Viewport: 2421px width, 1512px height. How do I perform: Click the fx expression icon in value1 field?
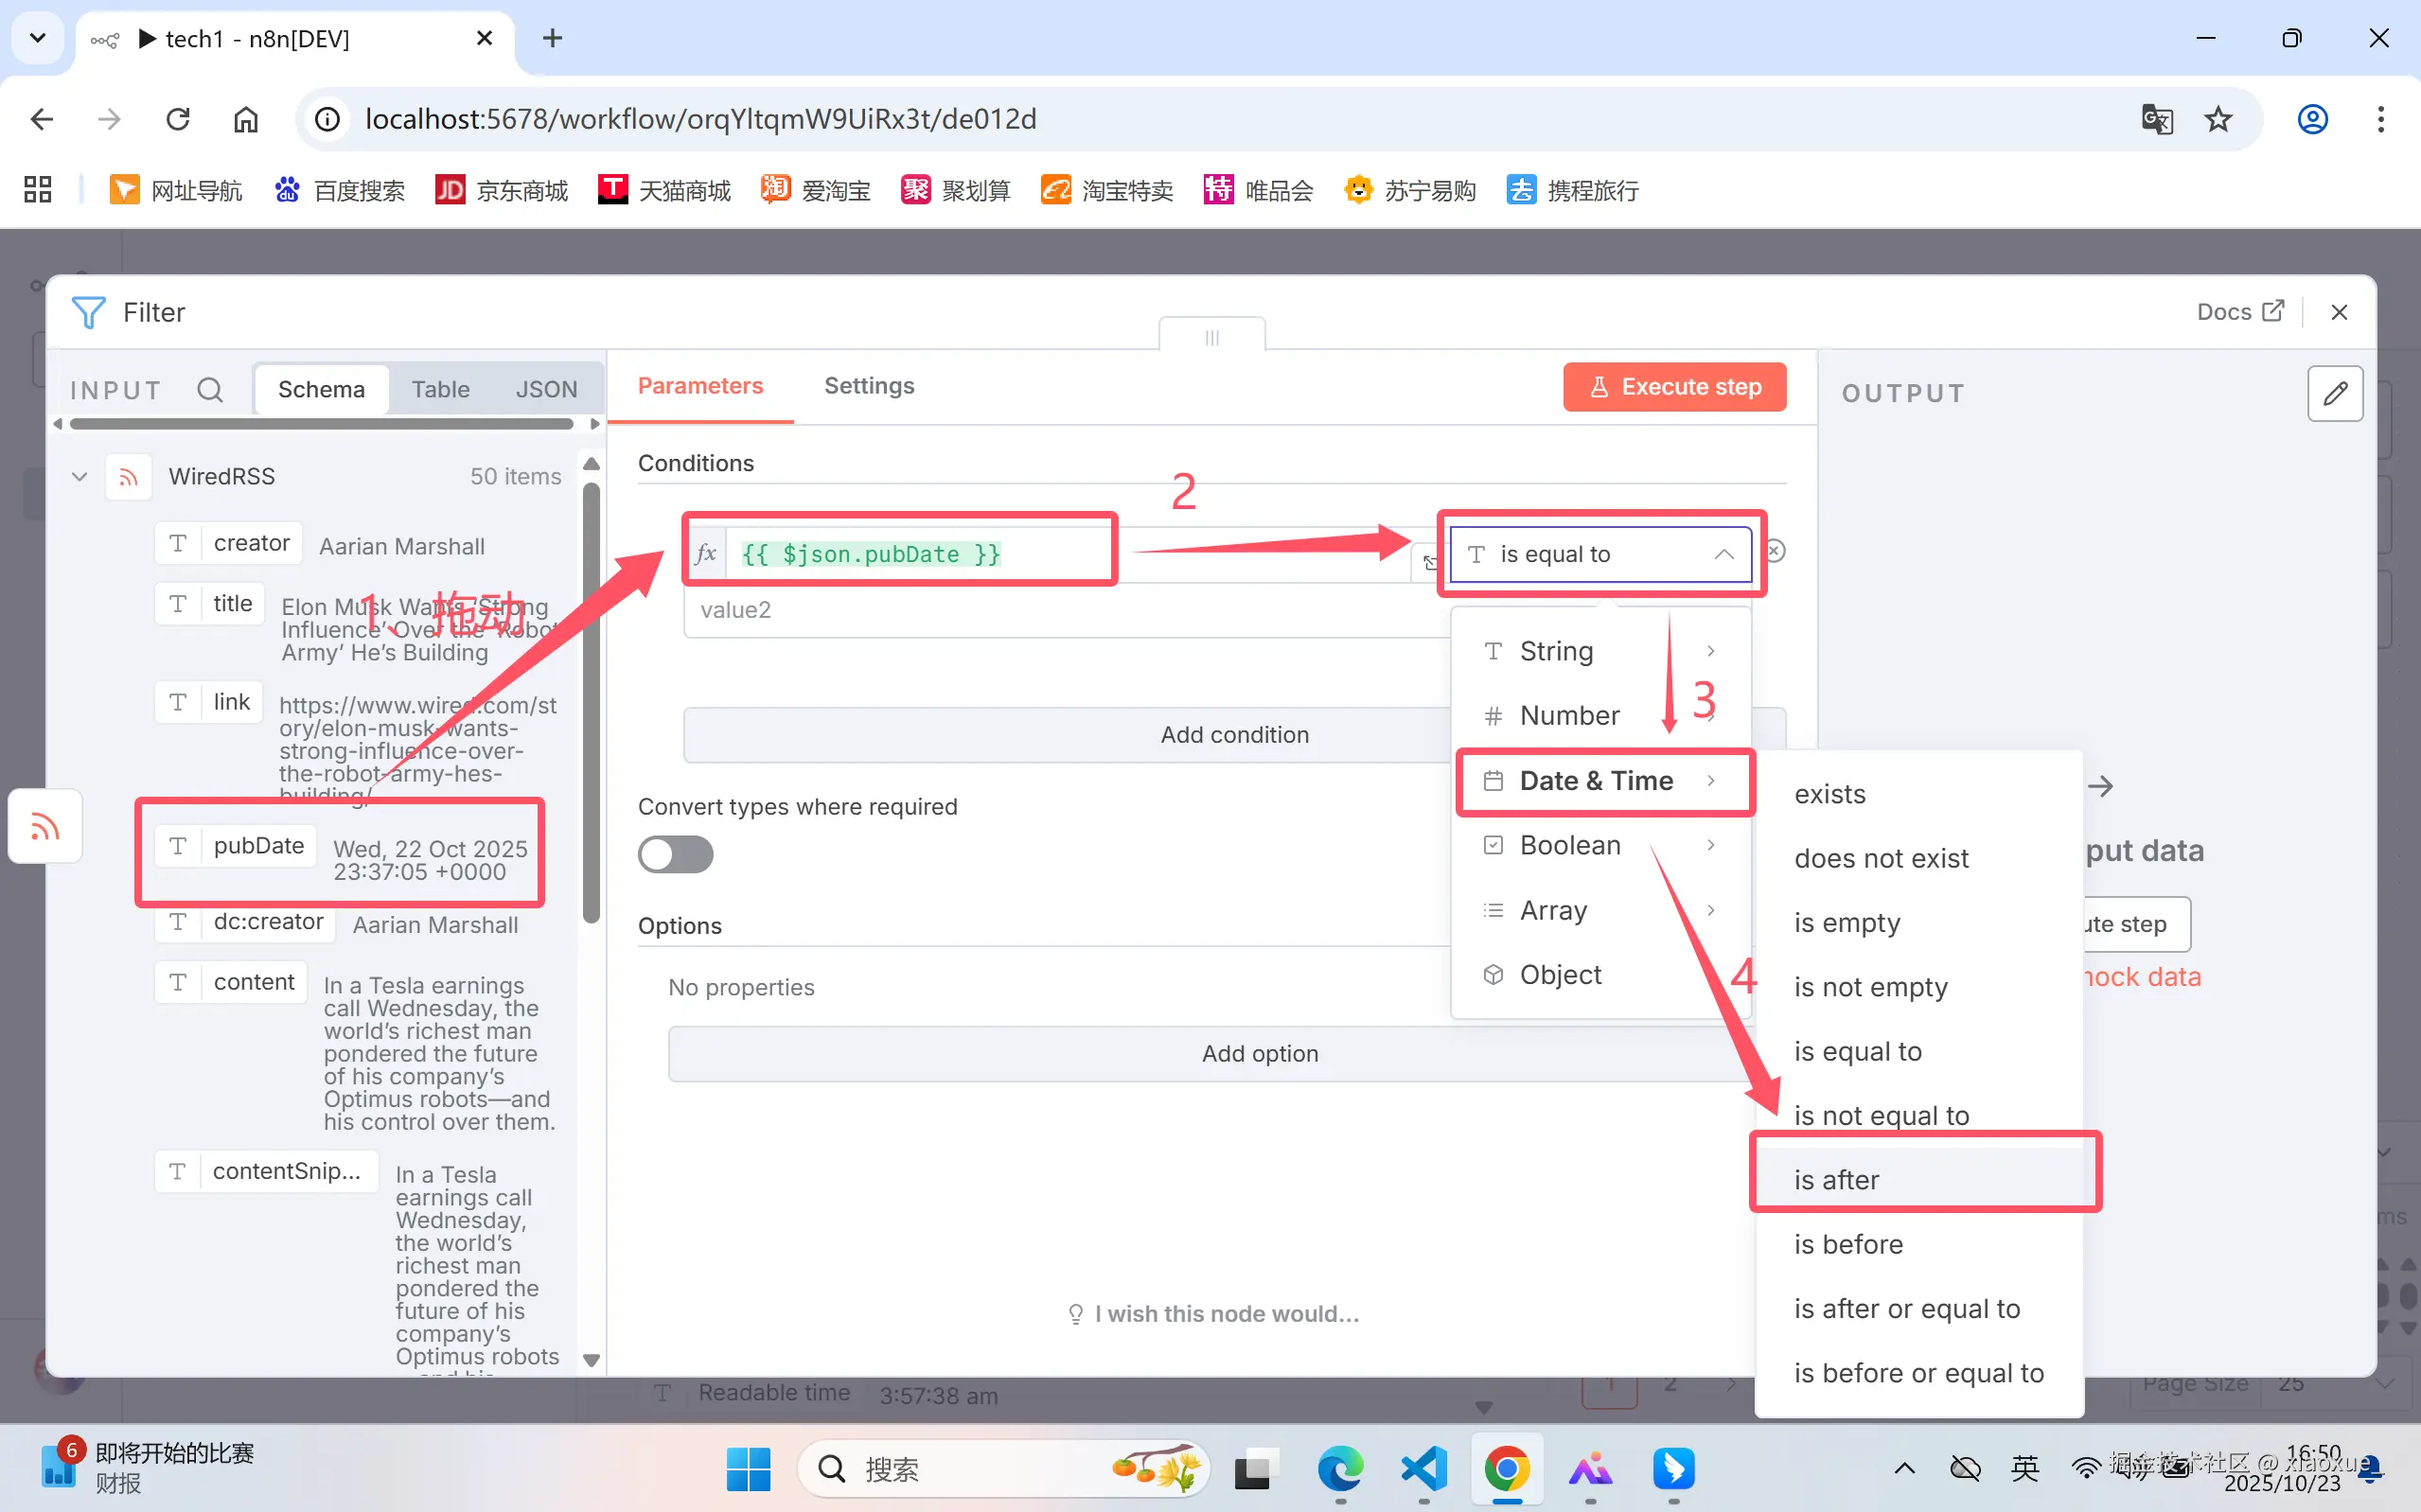coord(706,554)
